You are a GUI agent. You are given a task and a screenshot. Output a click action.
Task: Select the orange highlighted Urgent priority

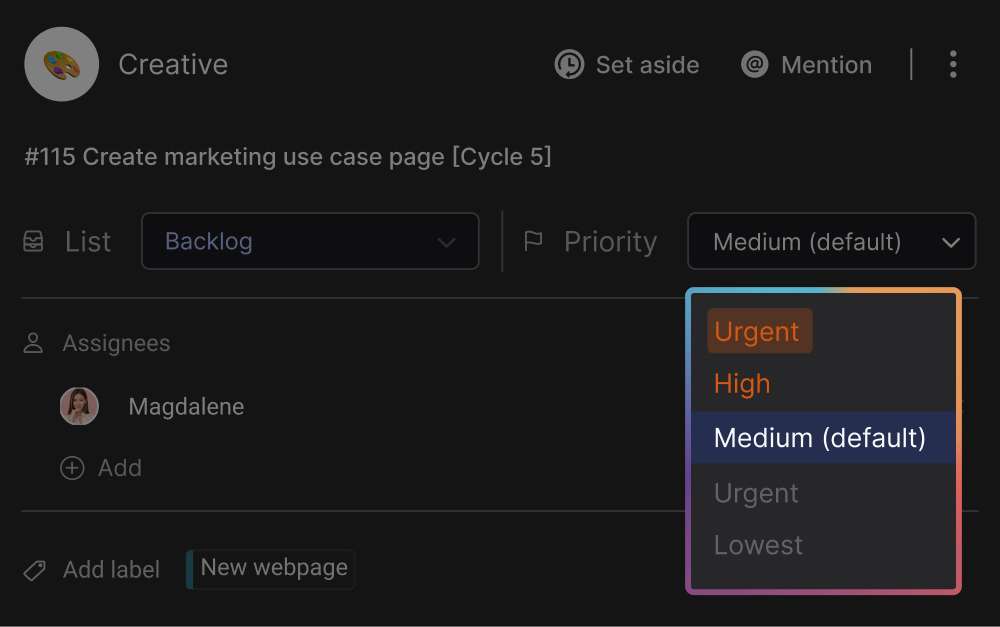click(758, 332)
